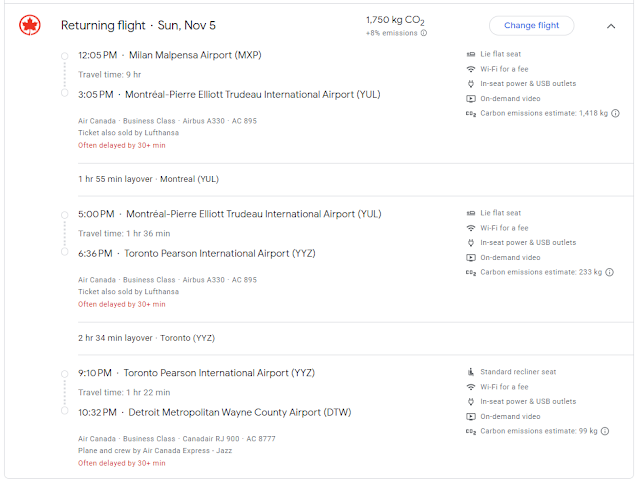Viewport: 640px width, 484px height.
Task: Click 'Often delayed' warning under Milan–Montreal flight
Action: pos(122,145)
